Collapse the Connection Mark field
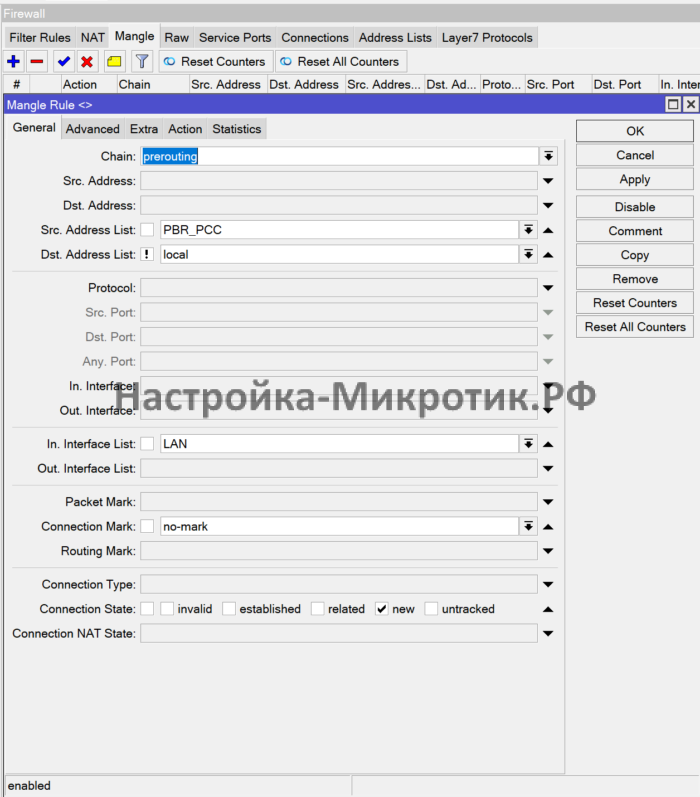700x797 pixels. coord(548,527)
